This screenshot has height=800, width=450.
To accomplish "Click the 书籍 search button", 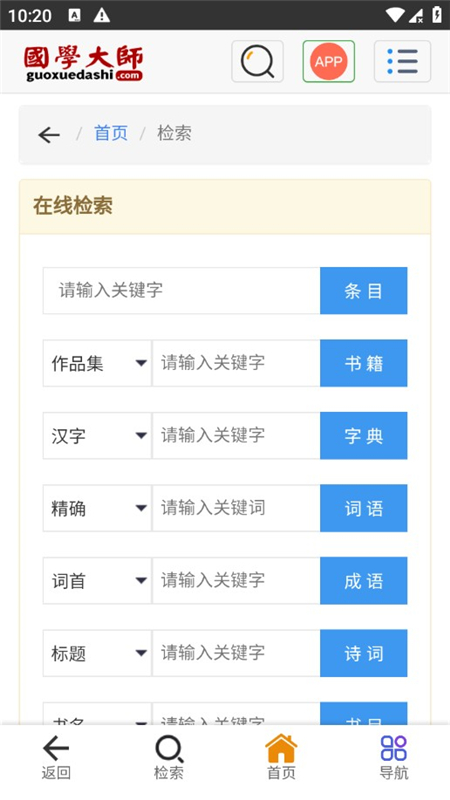I will click(364, 363).
